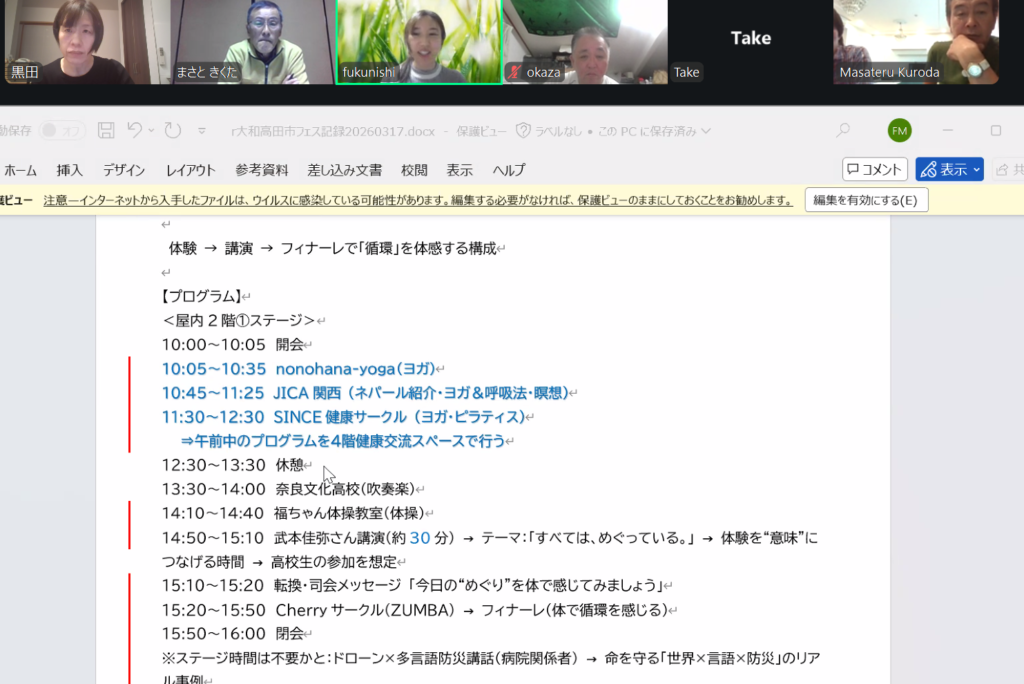The height and width of the screenshot is (684, 1024).
Task: Click the muted microphone icon on okaza
Action: point(516,73)
